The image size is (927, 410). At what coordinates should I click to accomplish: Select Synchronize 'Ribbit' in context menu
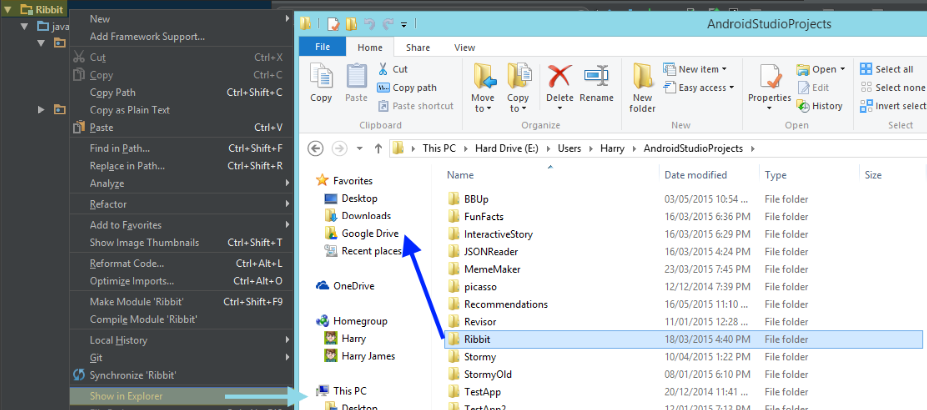[x=132, y=375]
